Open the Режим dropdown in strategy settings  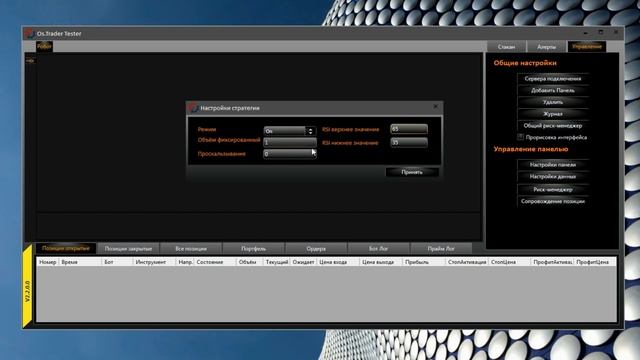(x=290, y=131)
